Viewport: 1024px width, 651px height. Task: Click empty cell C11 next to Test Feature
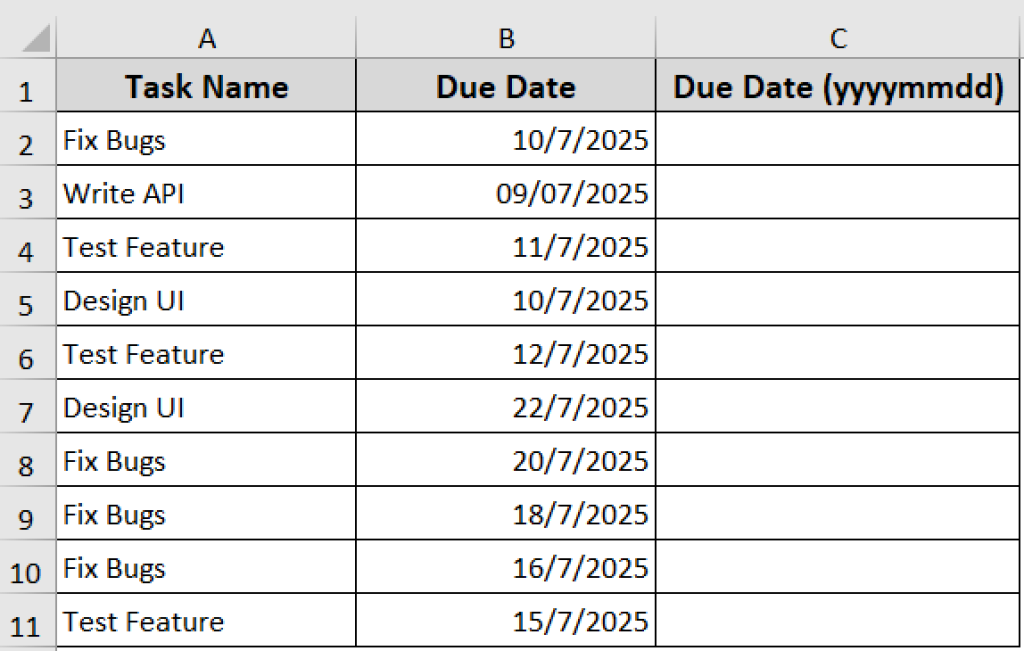[x=837, y=621]
